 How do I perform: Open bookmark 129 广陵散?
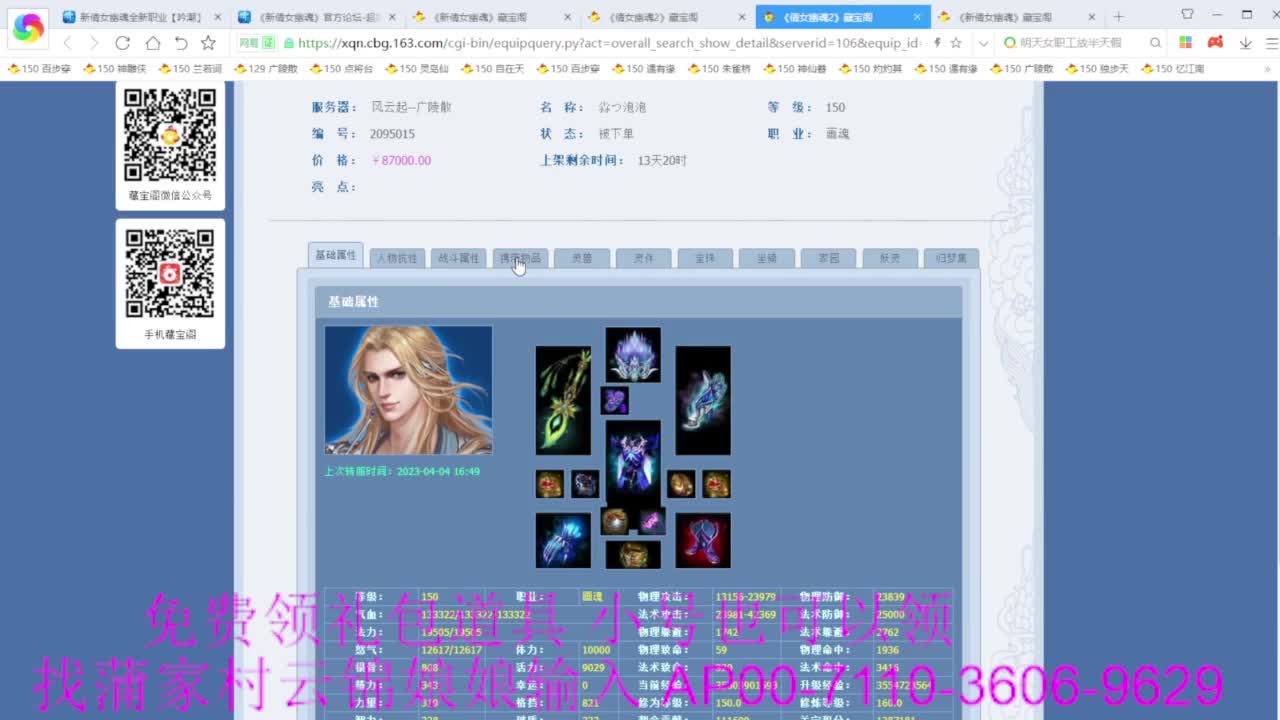(266, 68)
